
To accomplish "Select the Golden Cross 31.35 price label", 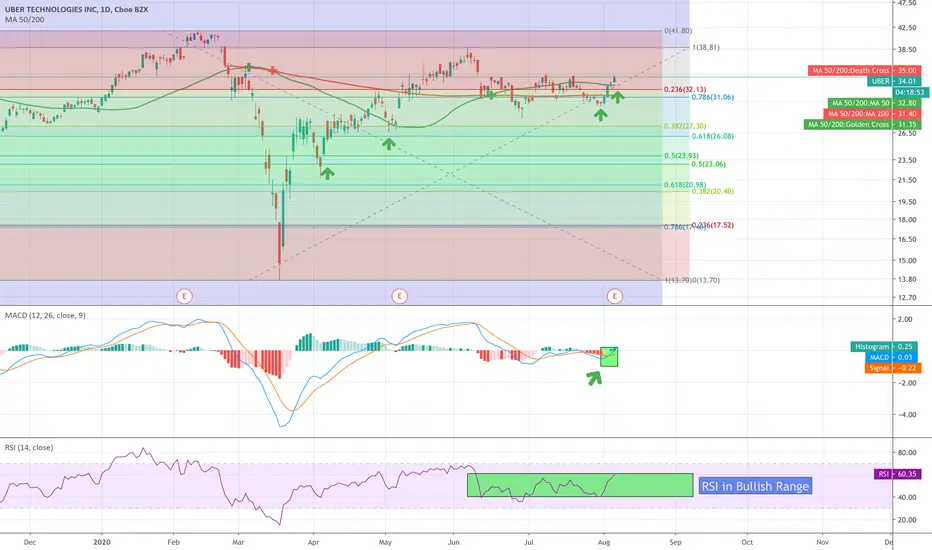I will point(862,124).
